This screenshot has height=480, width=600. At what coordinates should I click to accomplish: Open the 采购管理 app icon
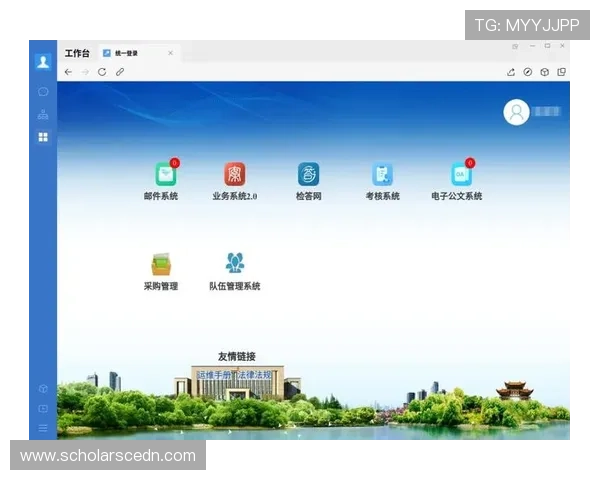(x=161, y=264)
